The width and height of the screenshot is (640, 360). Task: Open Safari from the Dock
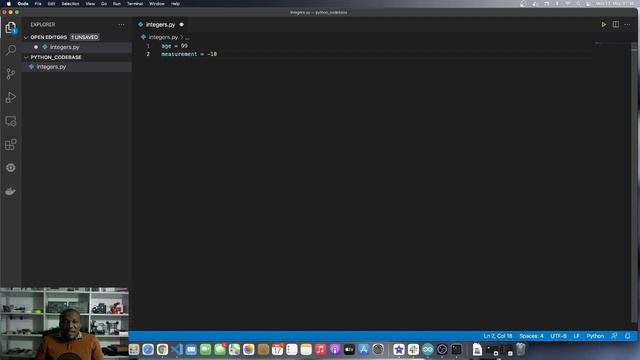click(x=148, y=349)
